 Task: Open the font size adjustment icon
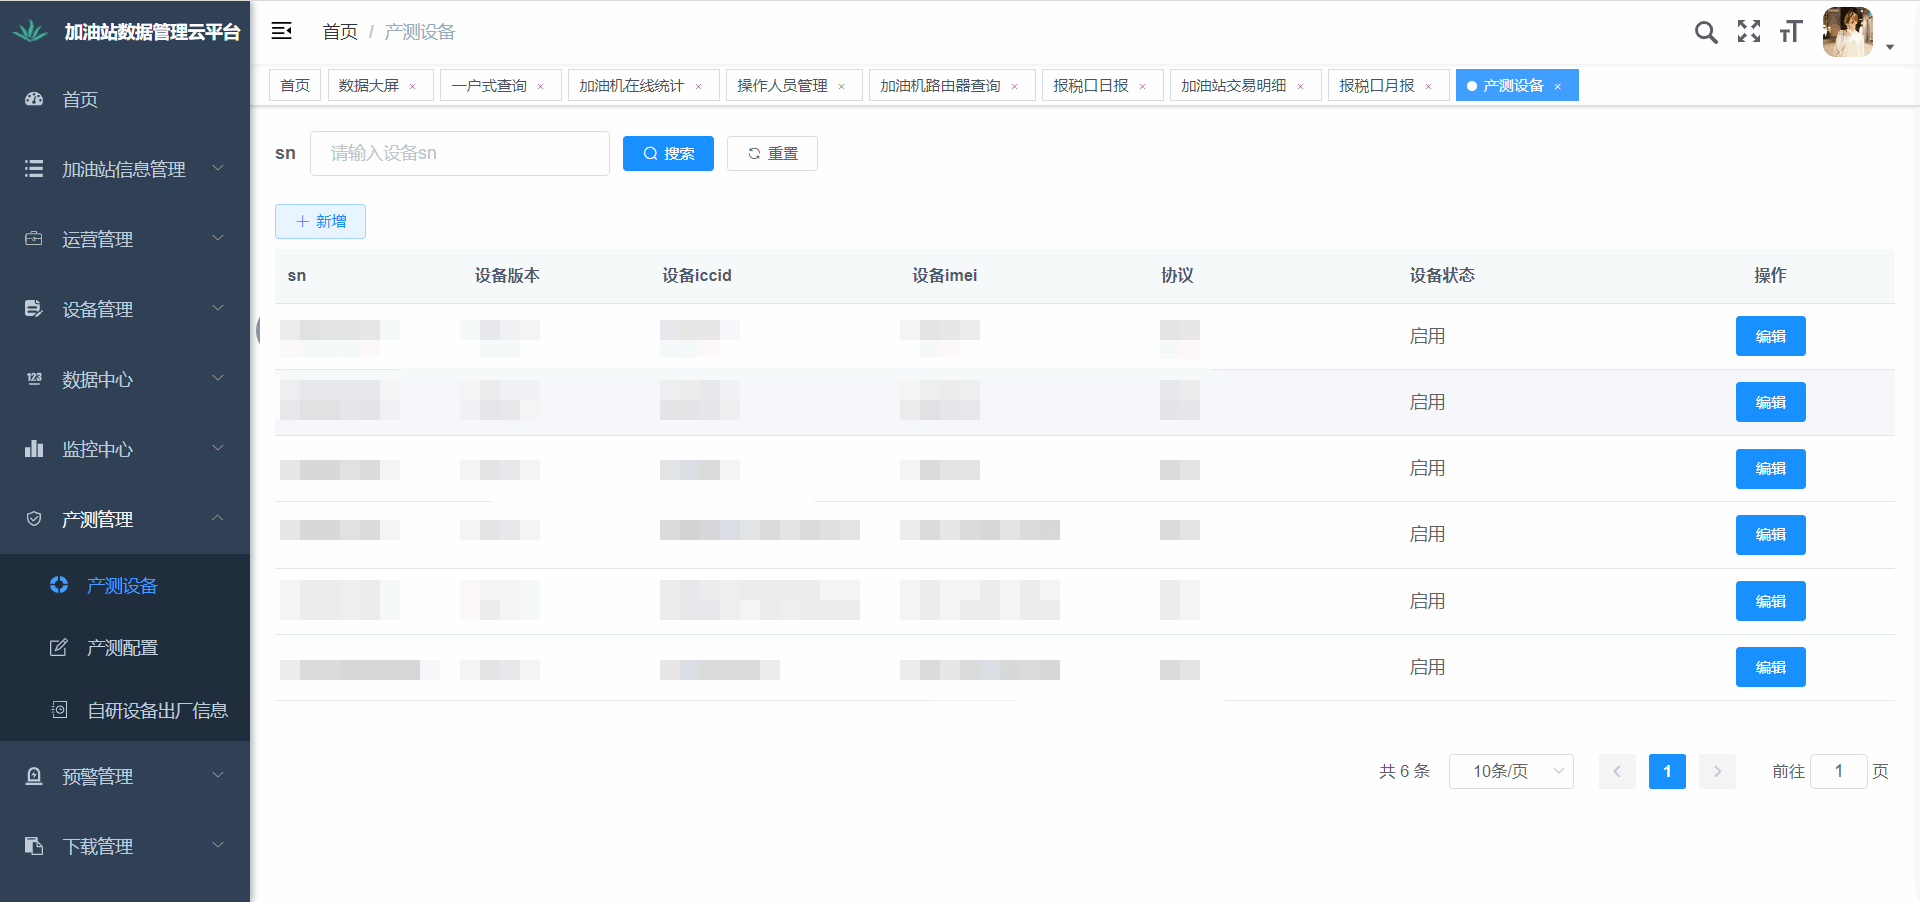[x=1791, y=32]
